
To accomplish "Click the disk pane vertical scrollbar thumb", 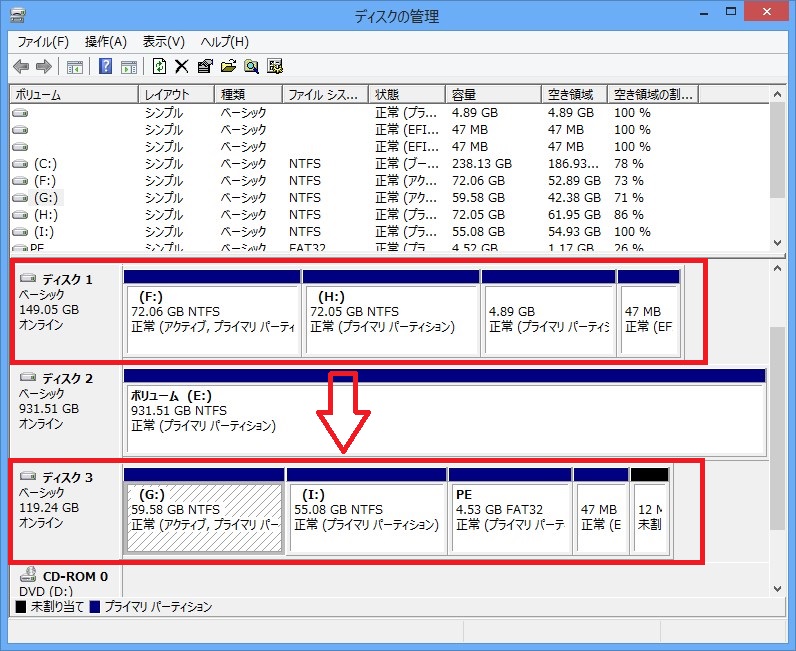I will [x=777, y=428].
